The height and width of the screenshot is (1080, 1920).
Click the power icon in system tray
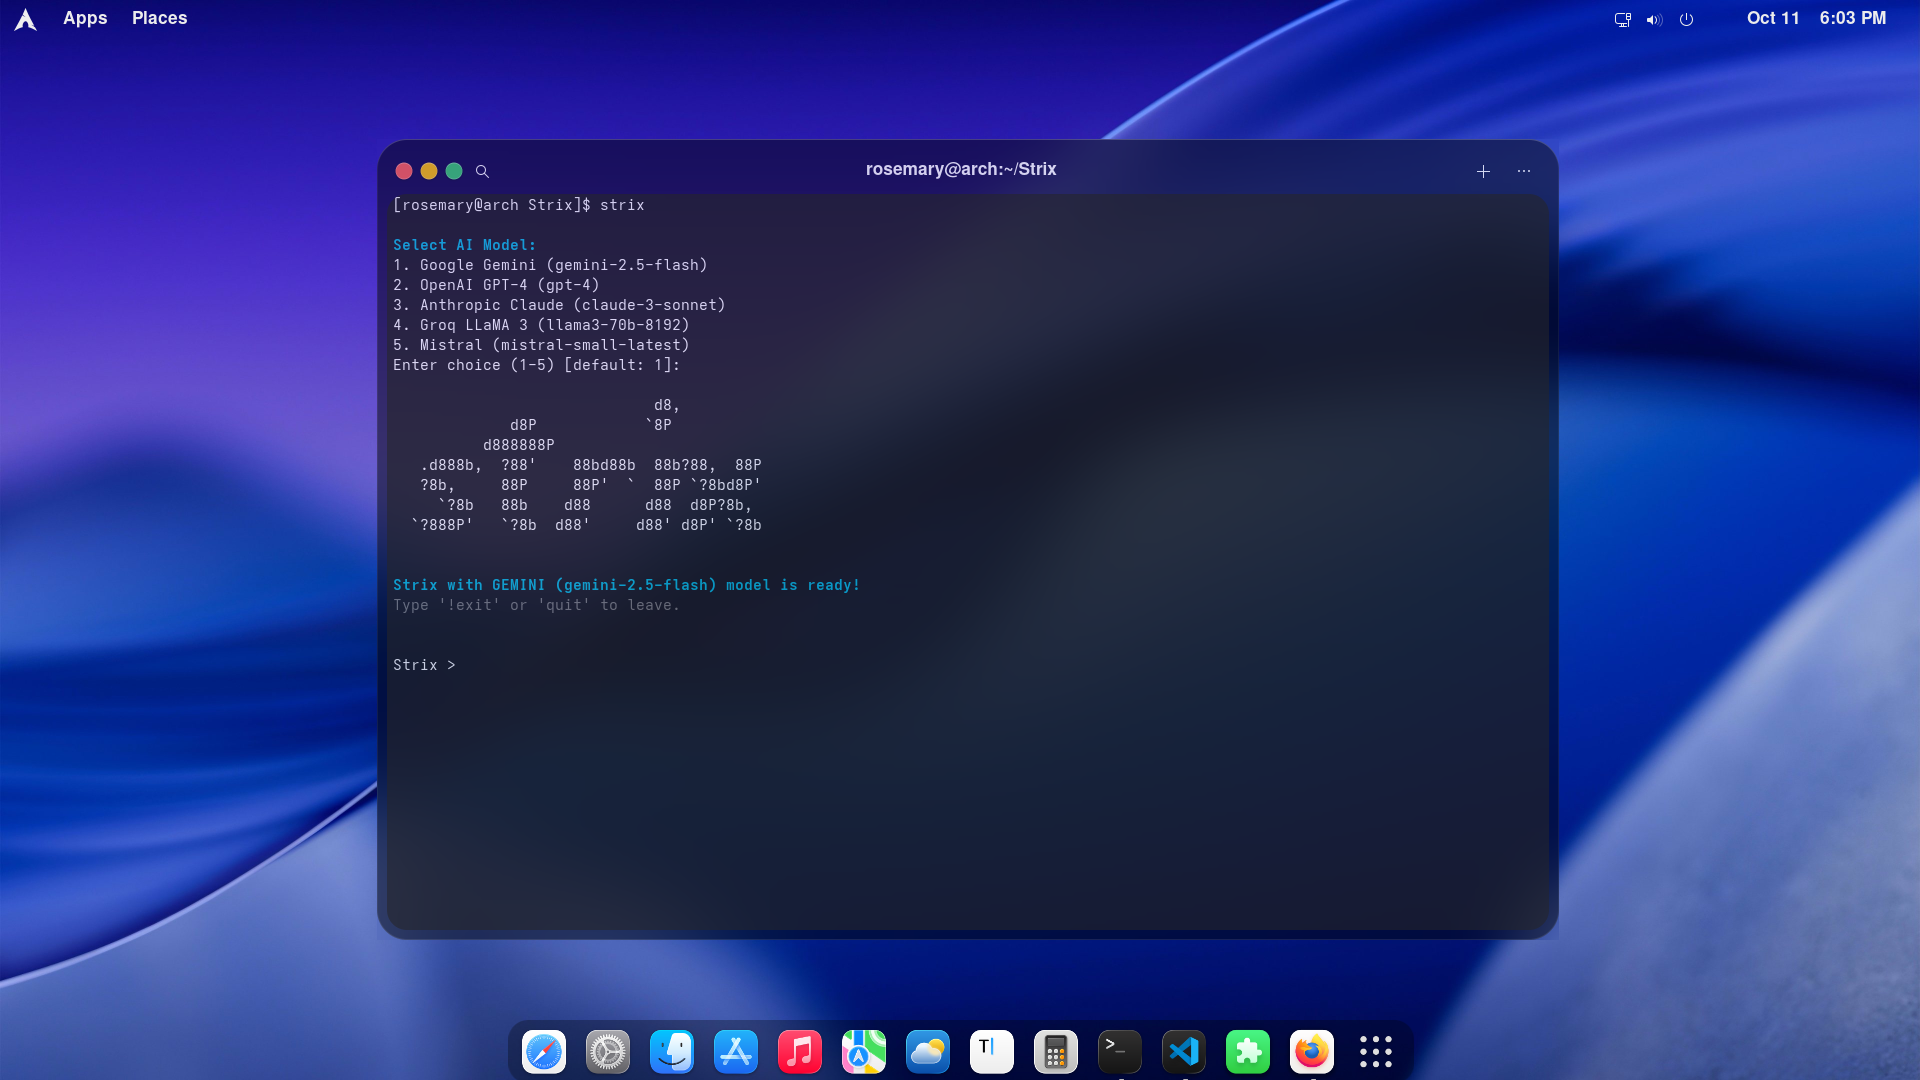pos(1686,19)
